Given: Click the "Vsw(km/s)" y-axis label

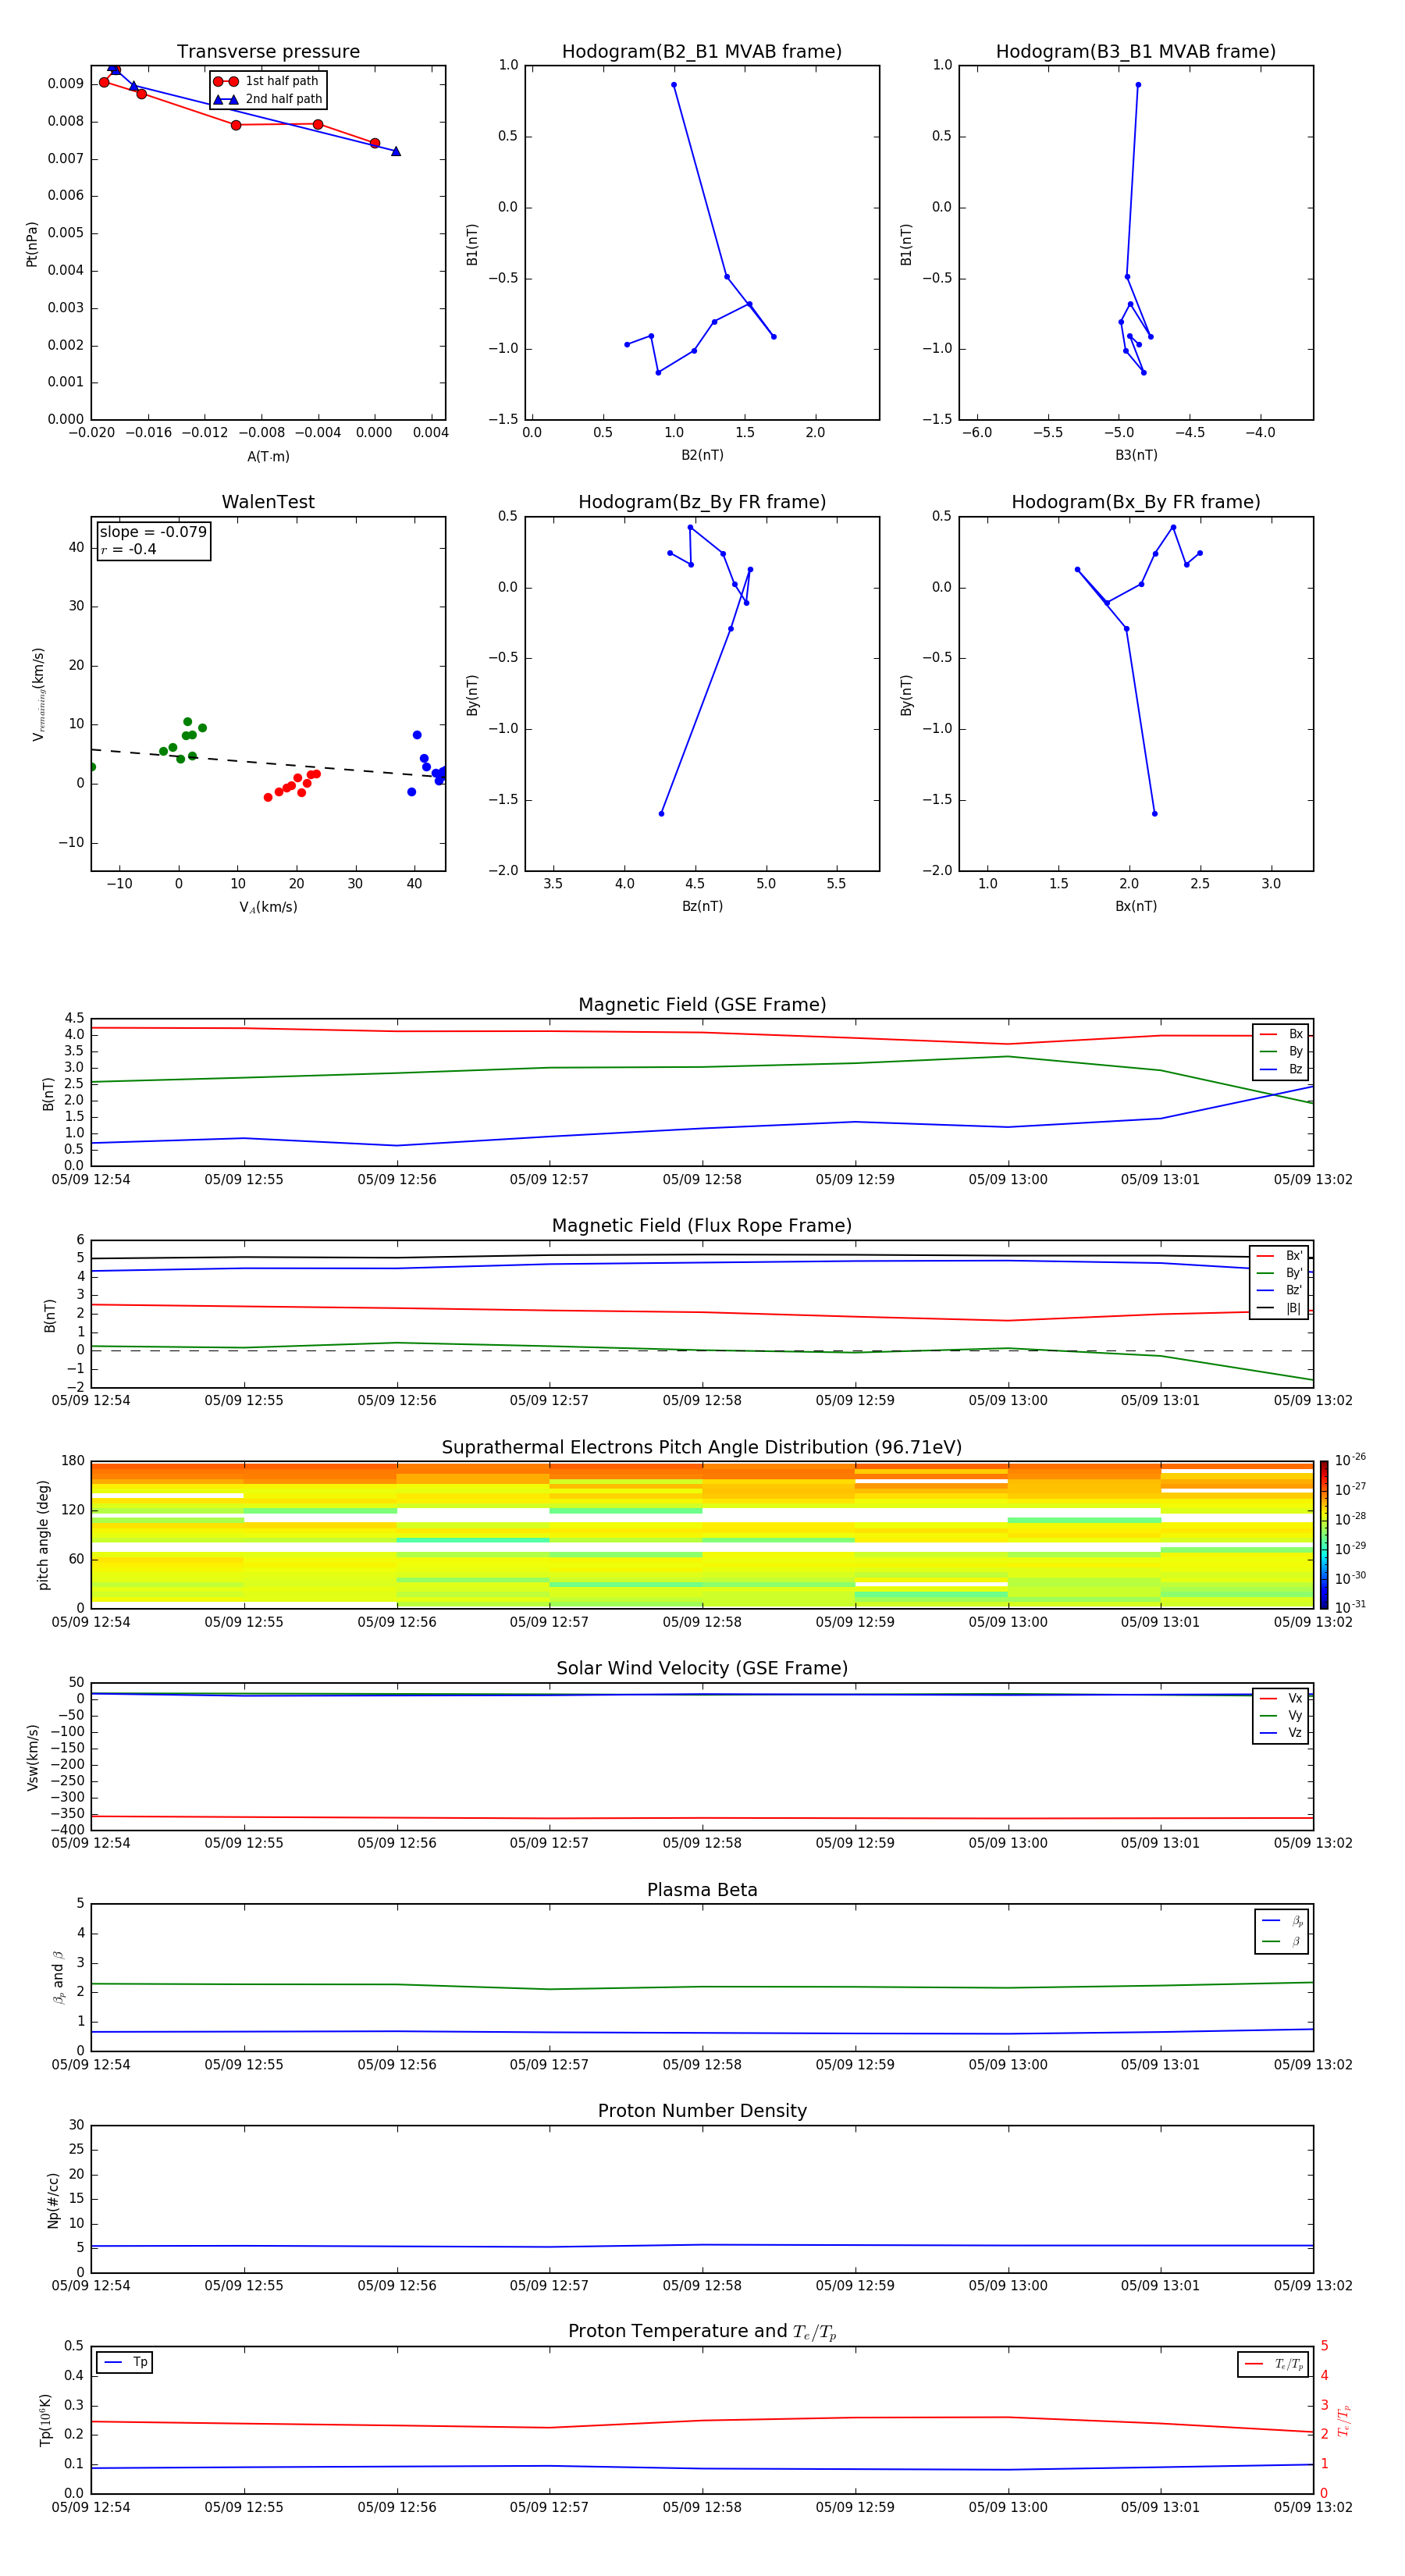Looking at the screenshot, I should (x=32, y=1757).
